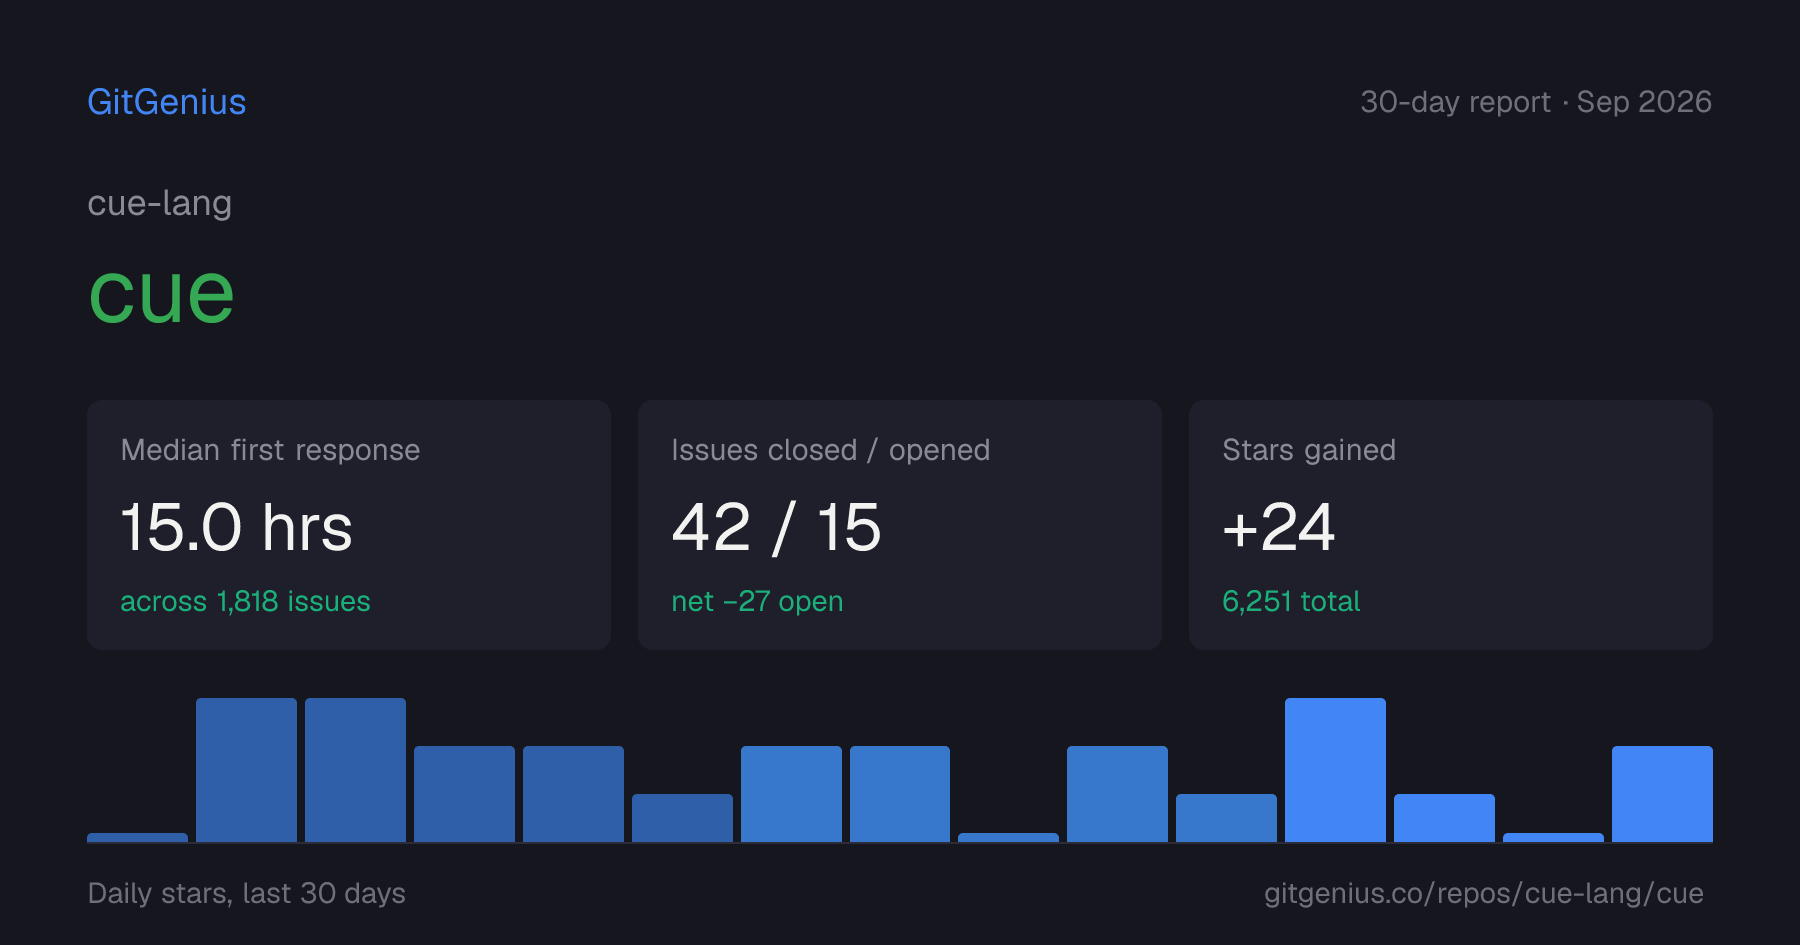Open the Median first response card
The image size is (1800, 945).
pos(349,525)
